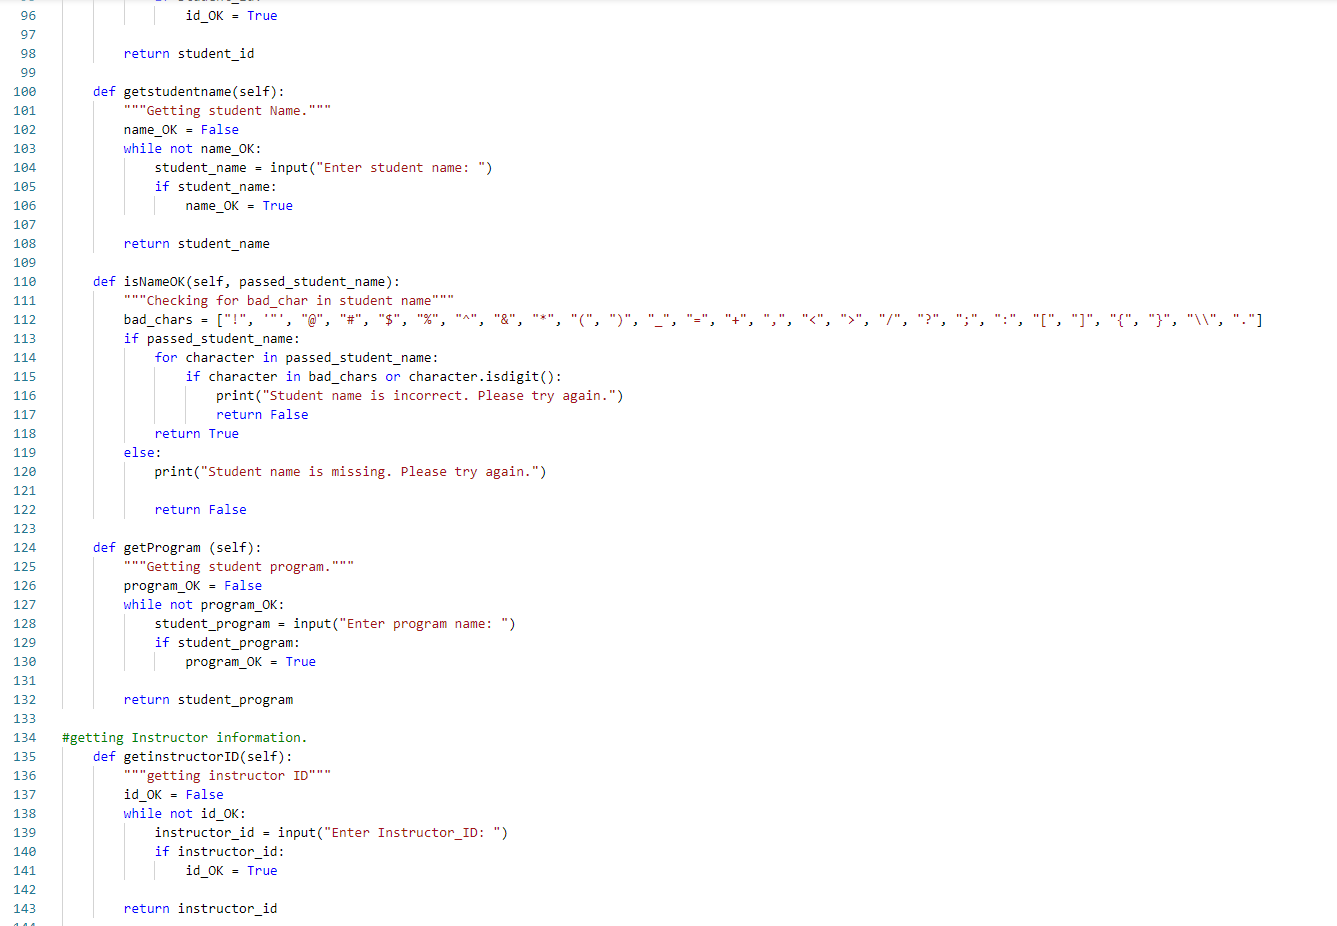Click the 'Checking for bad_char in student name' docstring

pyautogui.click(x=289, y=301)
